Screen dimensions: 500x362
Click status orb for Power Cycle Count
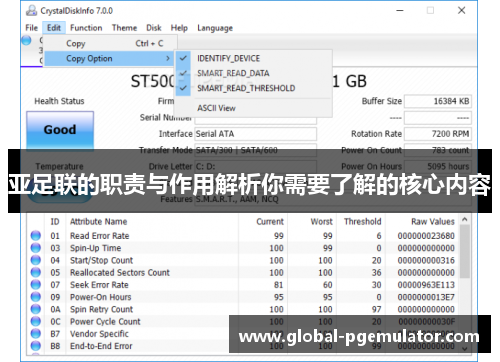[x=36, y=321]
